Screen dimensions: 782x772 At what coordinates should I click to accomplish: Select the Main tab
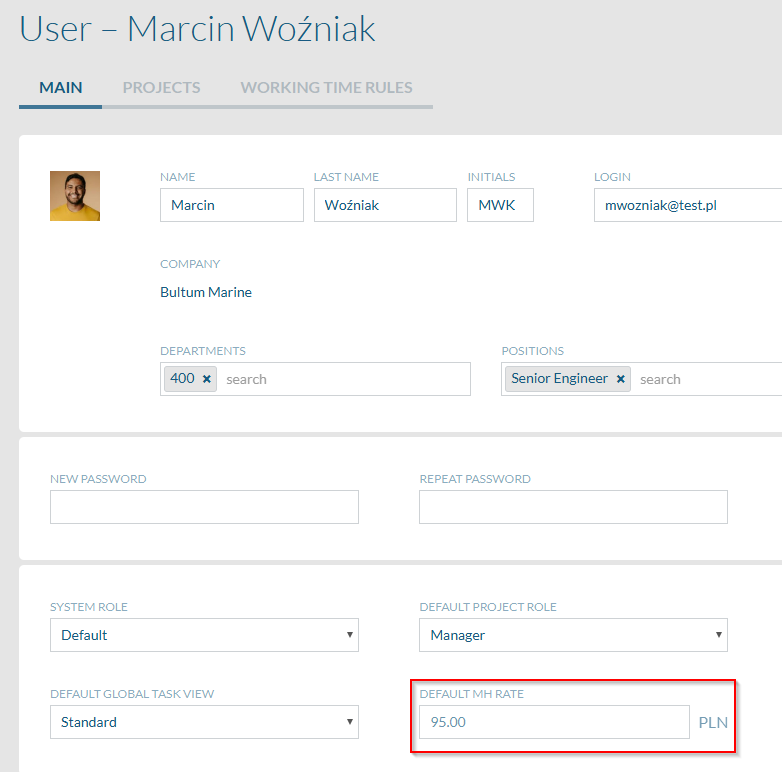point(61,88)
